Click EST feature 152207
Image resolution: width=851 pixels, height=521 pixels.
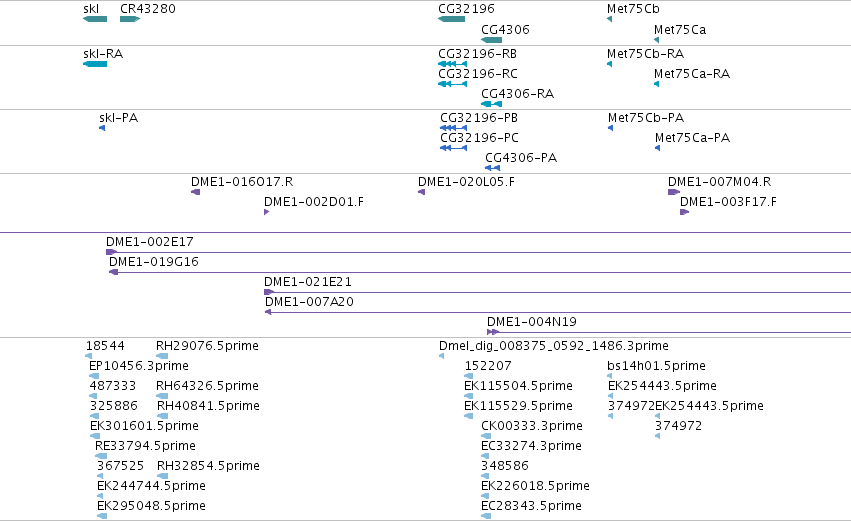coord(469,376)
